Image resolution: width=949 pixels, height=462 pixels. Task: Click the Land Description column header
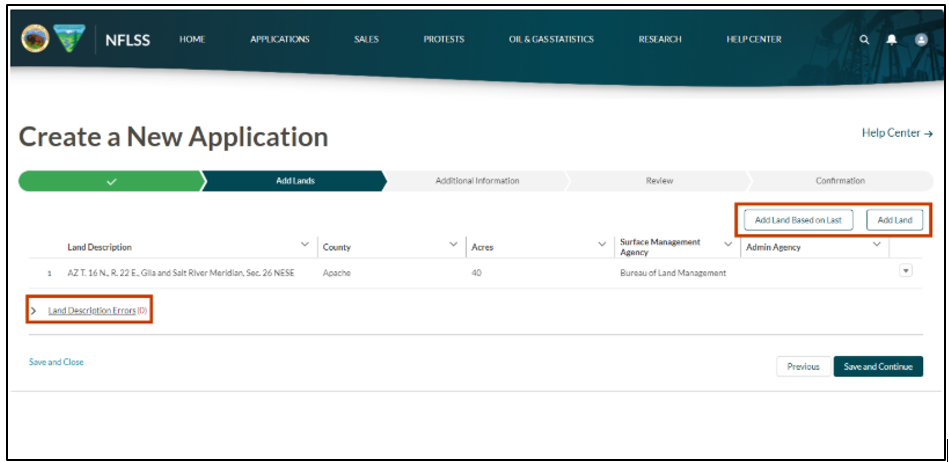coord(99,248)
